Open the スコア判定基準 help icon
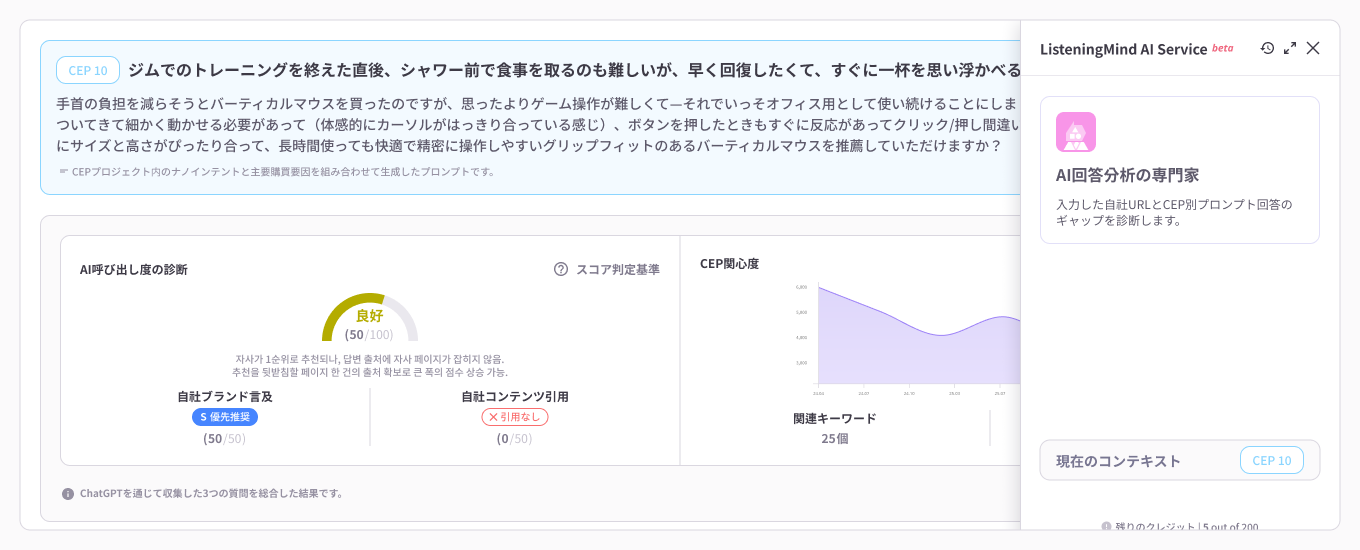Viewport: 1360px width, 550px height. [x=561, y=269]
